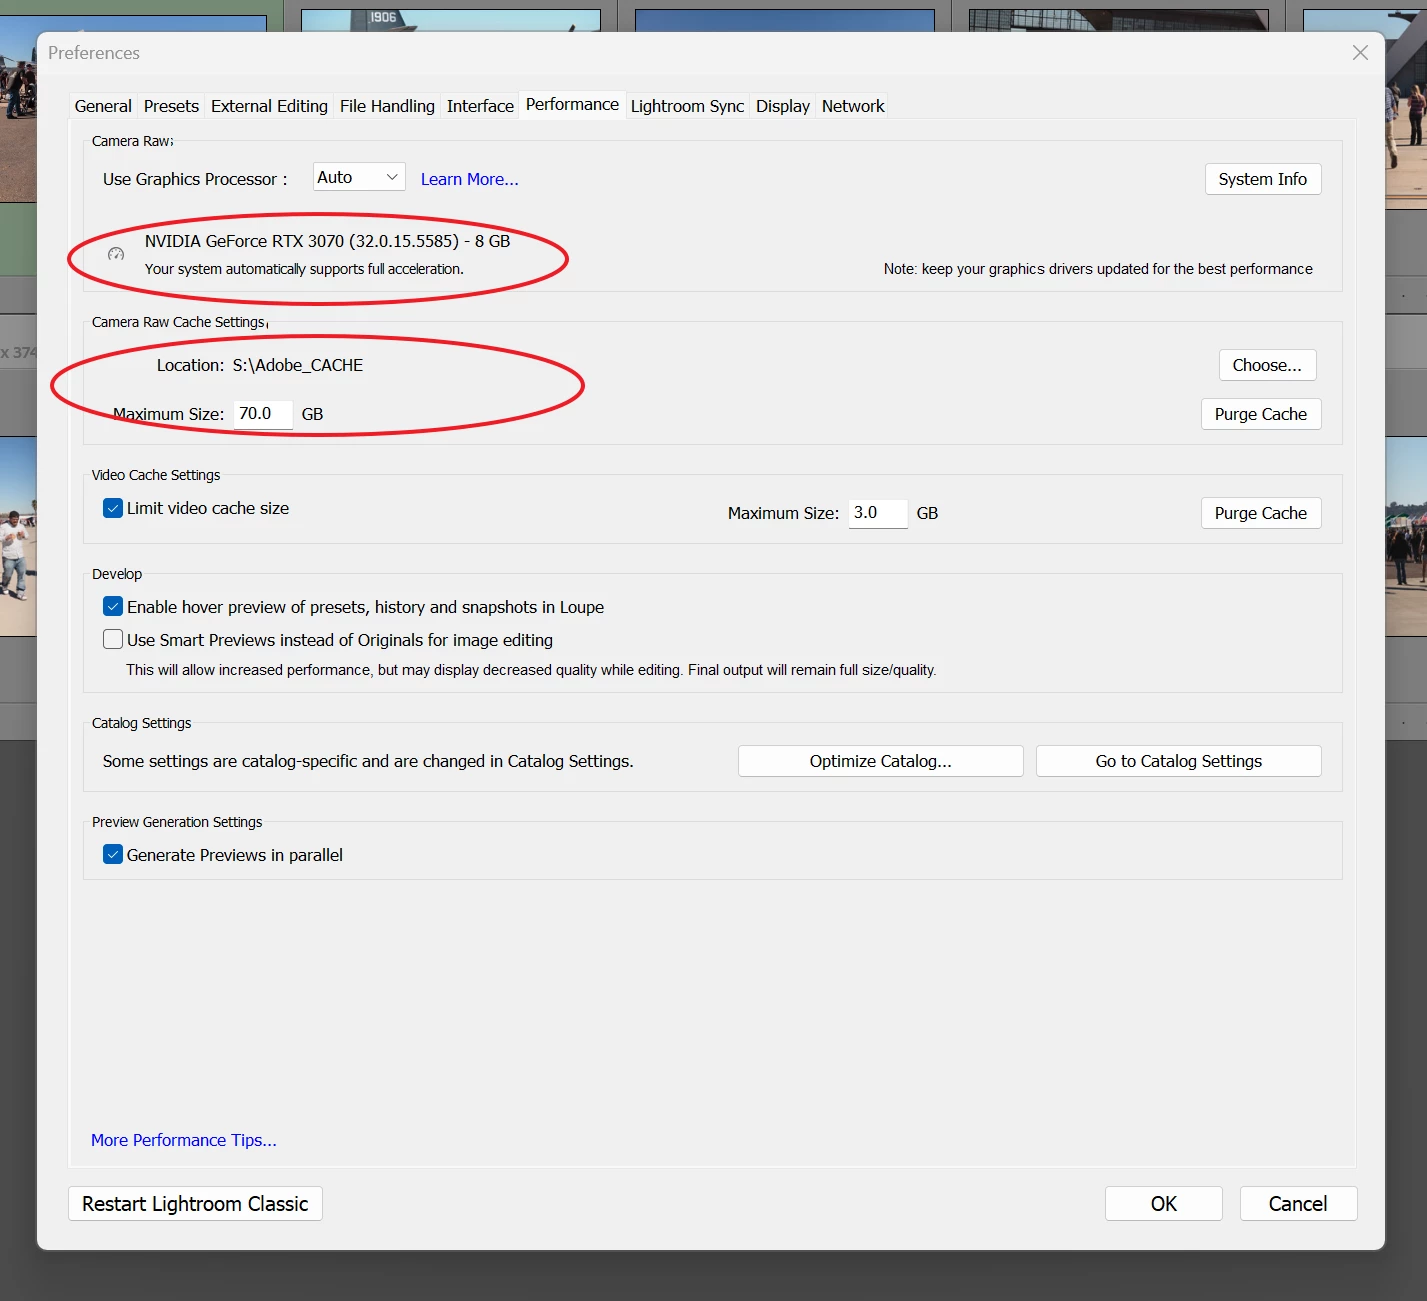1427x1301 pixels.
Task: Close the Preferences dialog with X
Action: (1360, 53)
